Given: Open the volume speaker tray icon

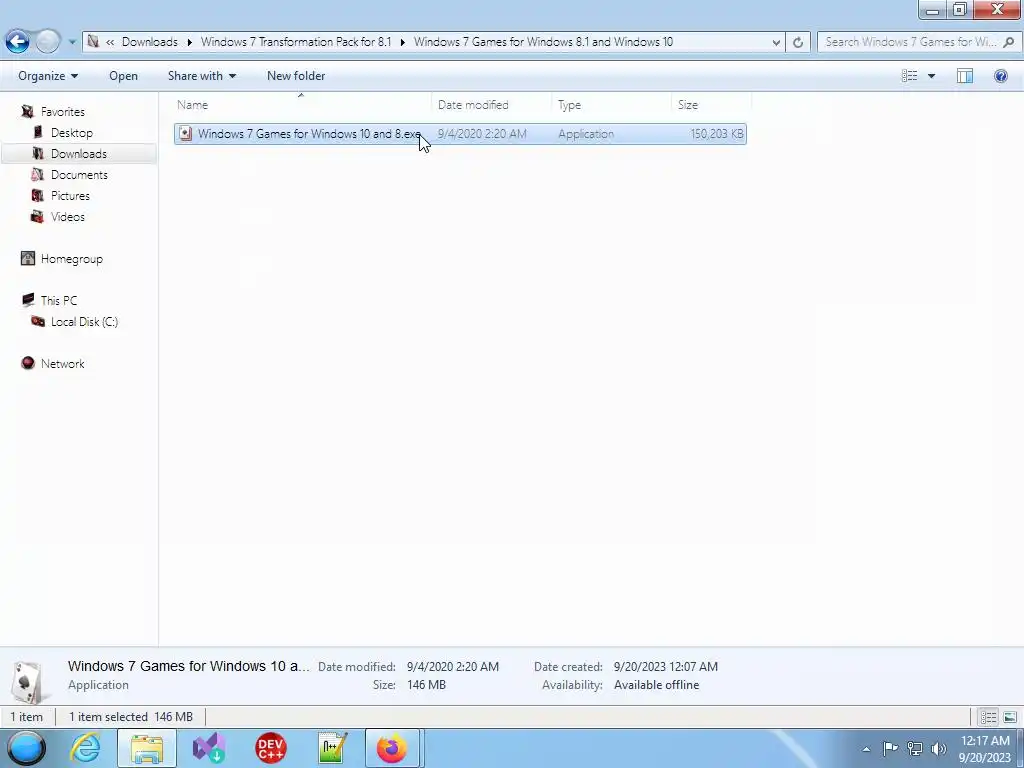Looking at the screenshot, I should coord(938,748).
